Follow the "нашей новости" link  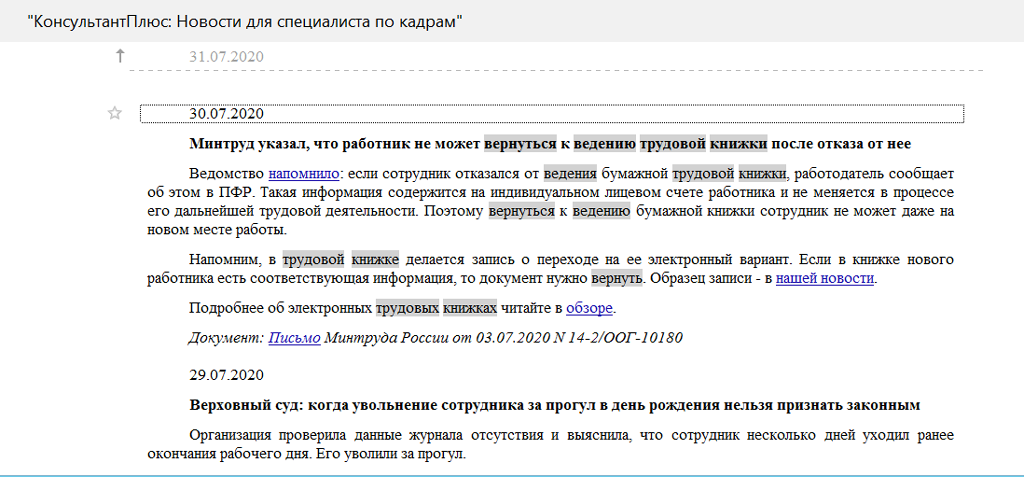825,278
